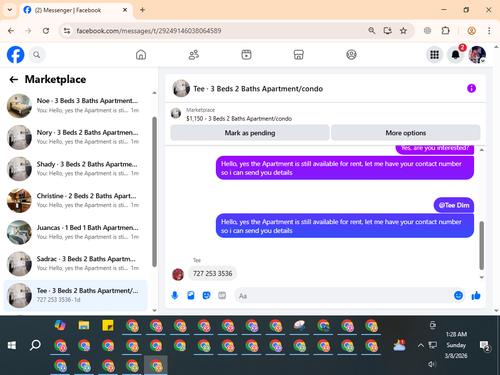Send a thumbs-up like

476,295
